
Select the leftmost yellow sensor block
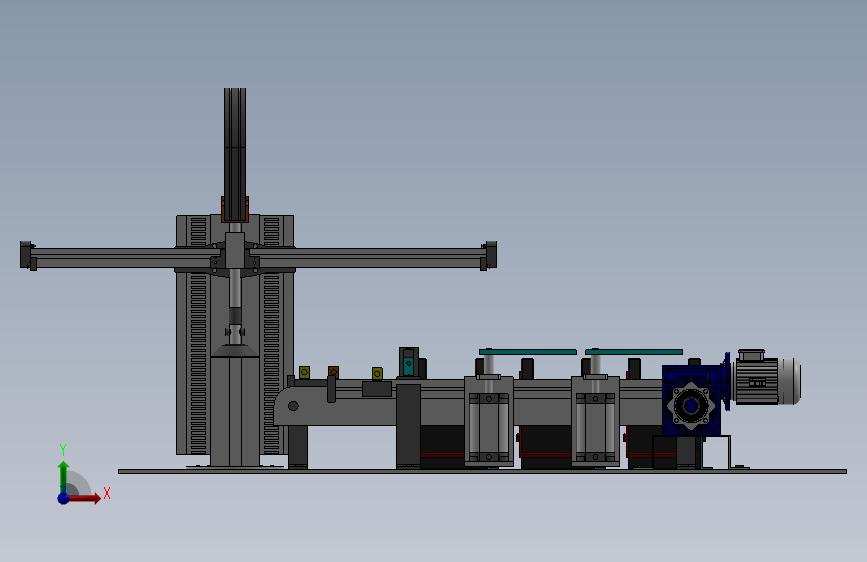pyautogui.click(x=304, y=372)
